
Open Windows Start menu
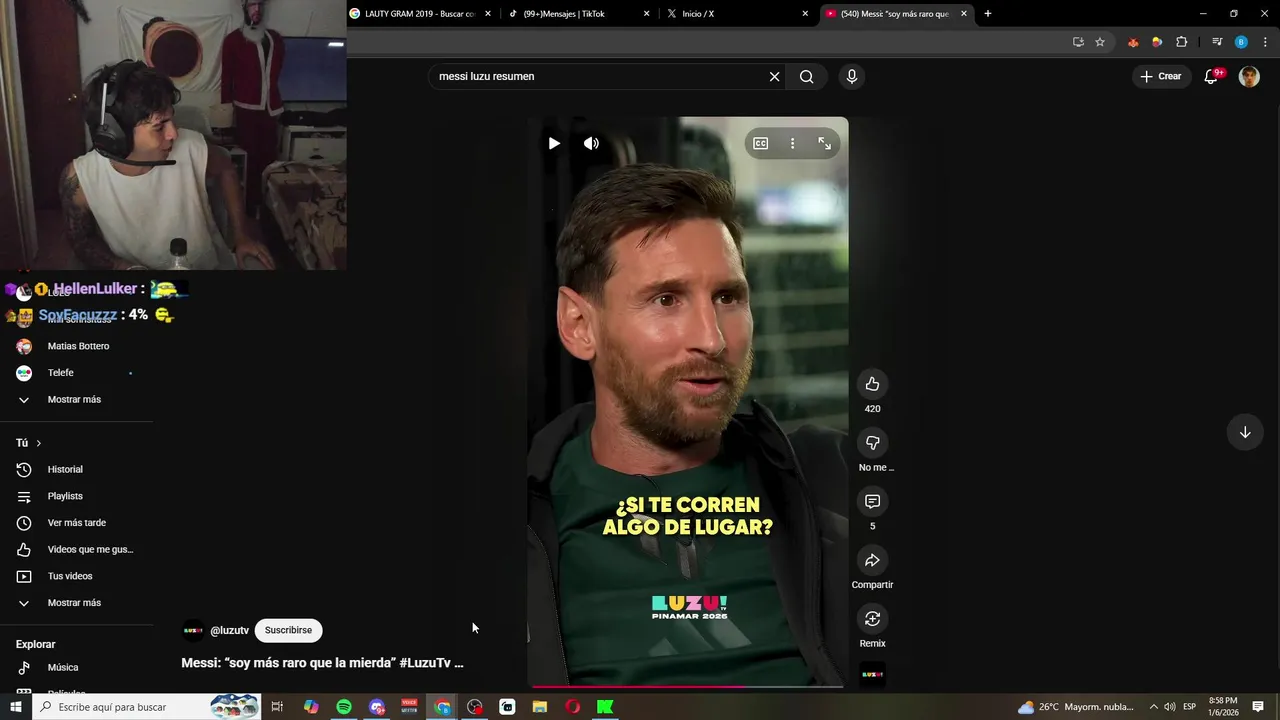[15, 707]
